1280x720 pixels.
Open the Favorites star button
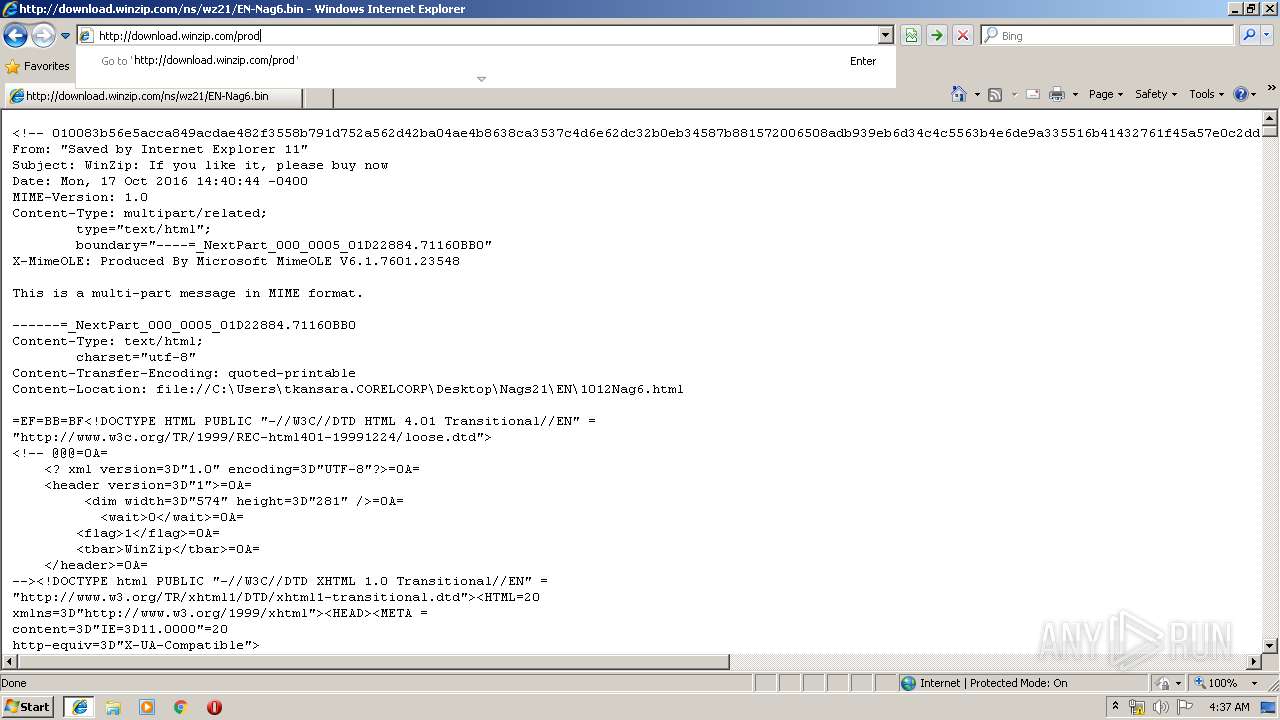(37, 66)
